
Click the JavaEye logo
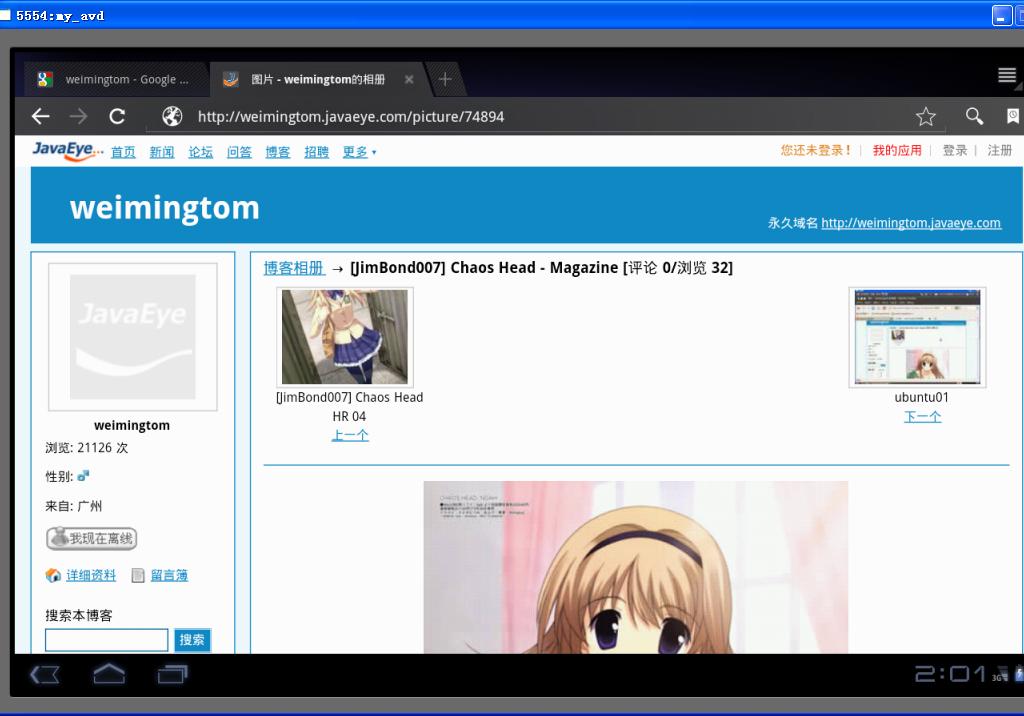pyautogui.click(x=67, y=150)
